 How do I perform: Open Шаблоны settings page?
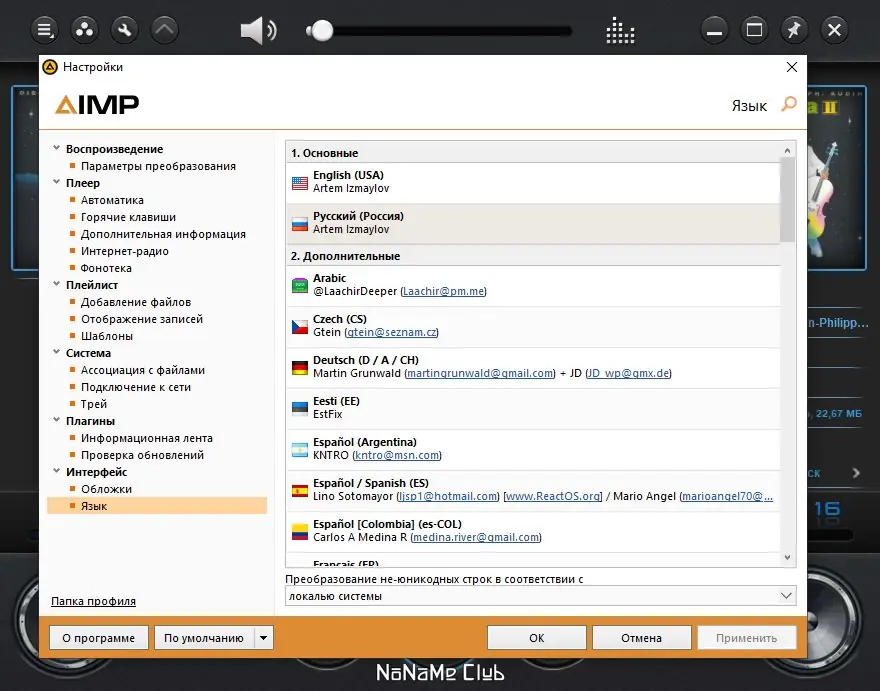pyautogui.click(x=107, y=336)
